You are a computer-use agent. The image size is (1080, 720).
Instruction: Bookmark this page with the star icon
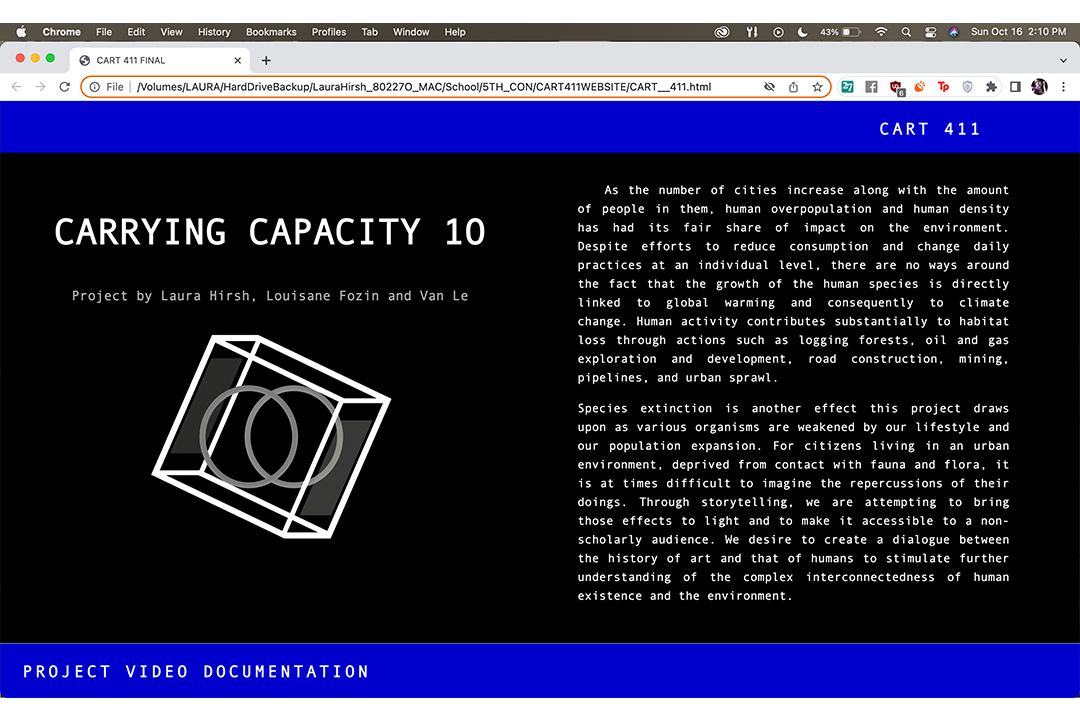[817, 87]
